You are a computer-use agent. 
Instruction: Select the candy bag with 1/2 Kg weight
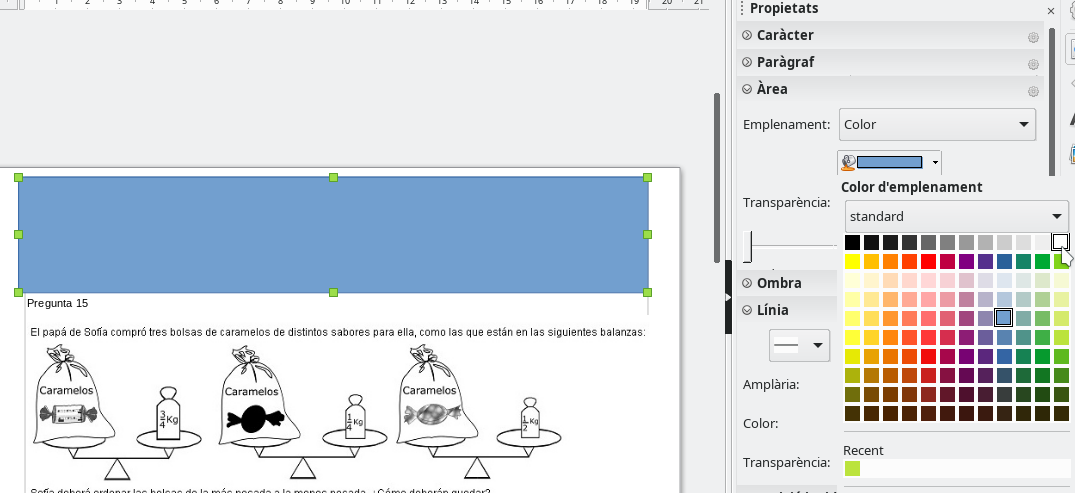point(437,396)
